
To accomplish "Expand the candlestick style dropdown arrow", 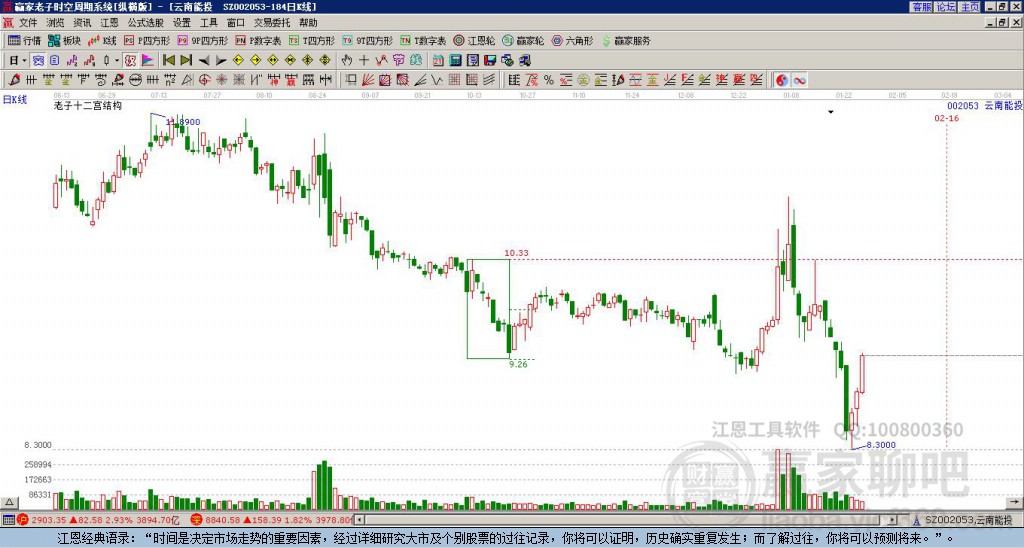I will 117,61.
